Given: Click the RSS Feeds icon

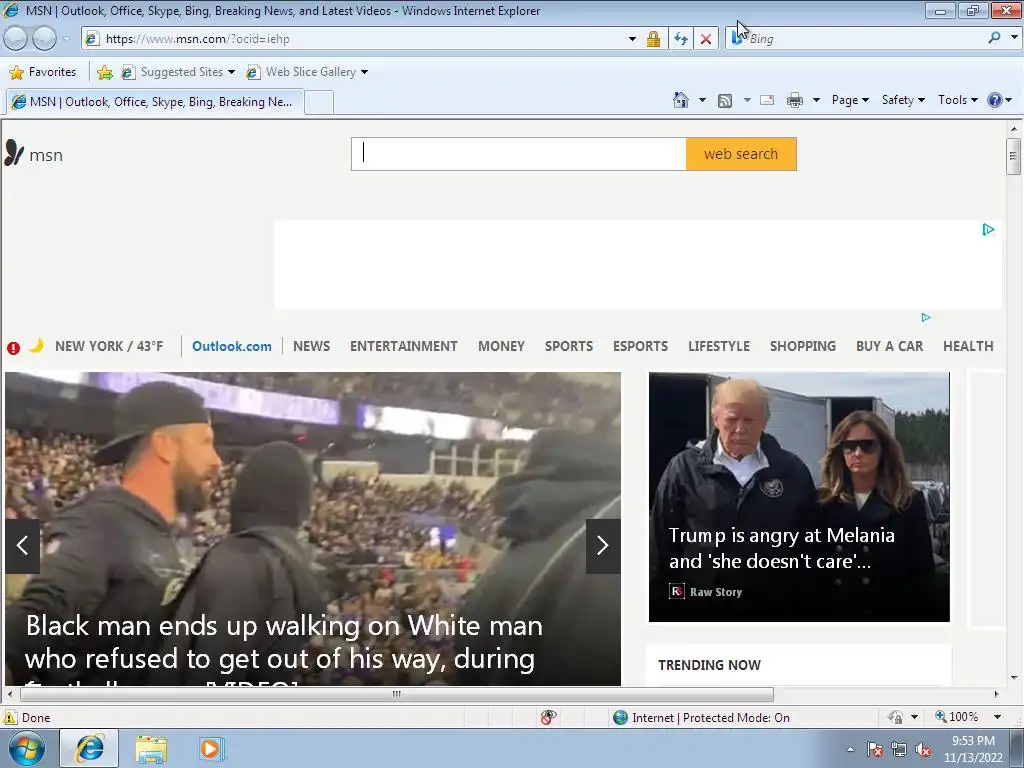Looking at the screenshot, I should (x=725, y=101).
